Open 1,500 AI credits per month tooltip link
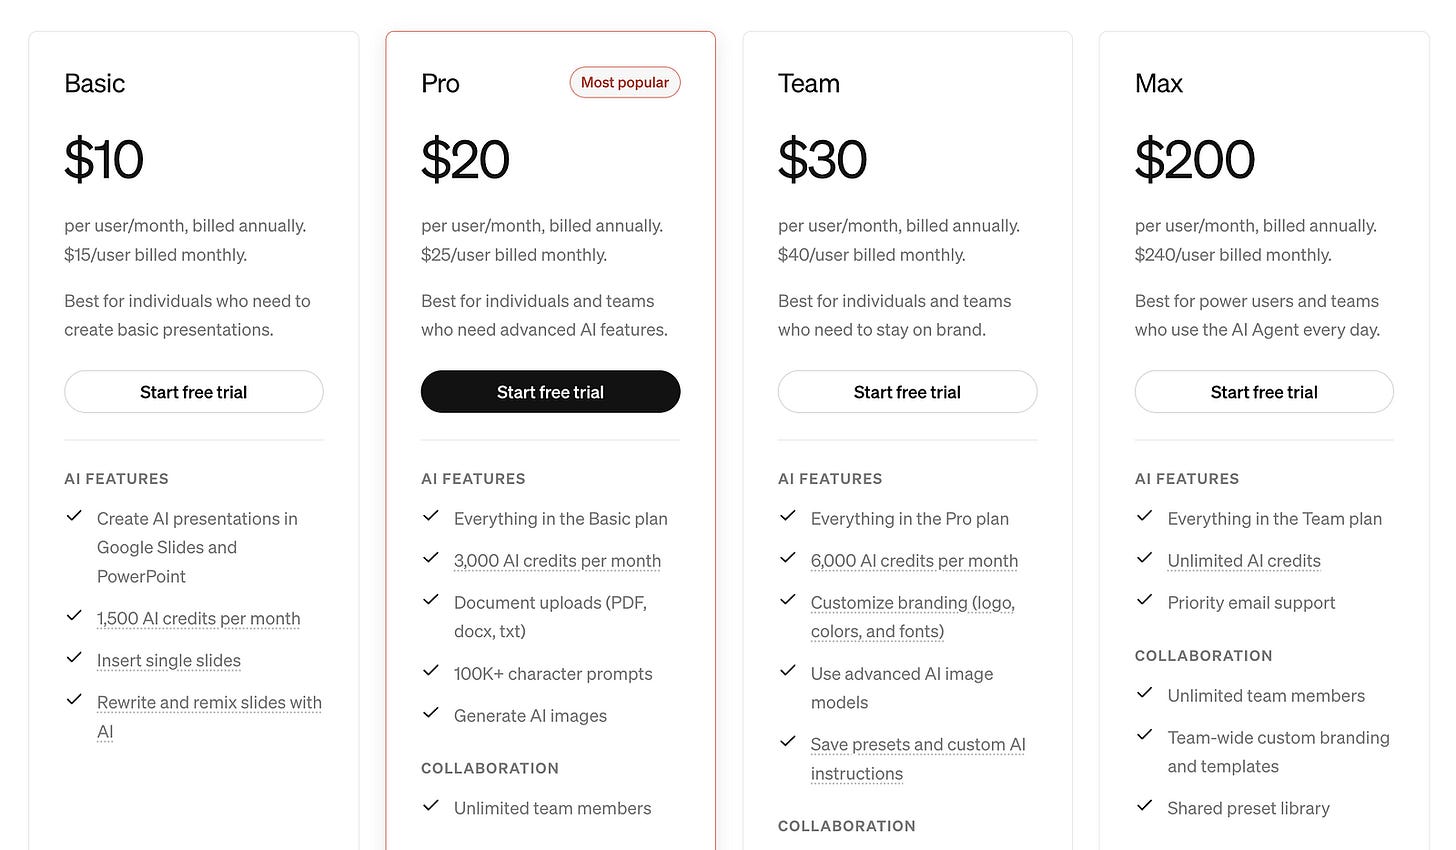Screen dimensions: 1456x850 (x=198, y=618)
